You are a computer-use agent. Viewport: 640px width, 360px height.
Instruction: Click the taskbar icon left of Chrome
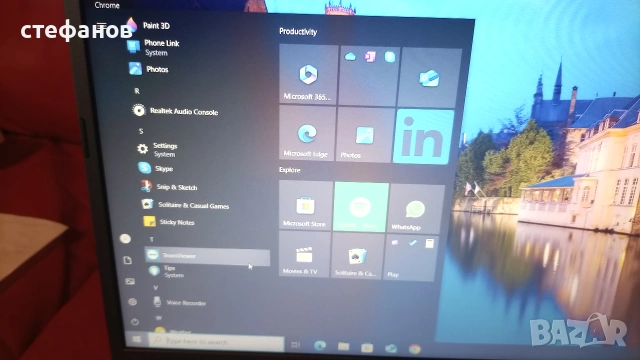coord(391,348)
